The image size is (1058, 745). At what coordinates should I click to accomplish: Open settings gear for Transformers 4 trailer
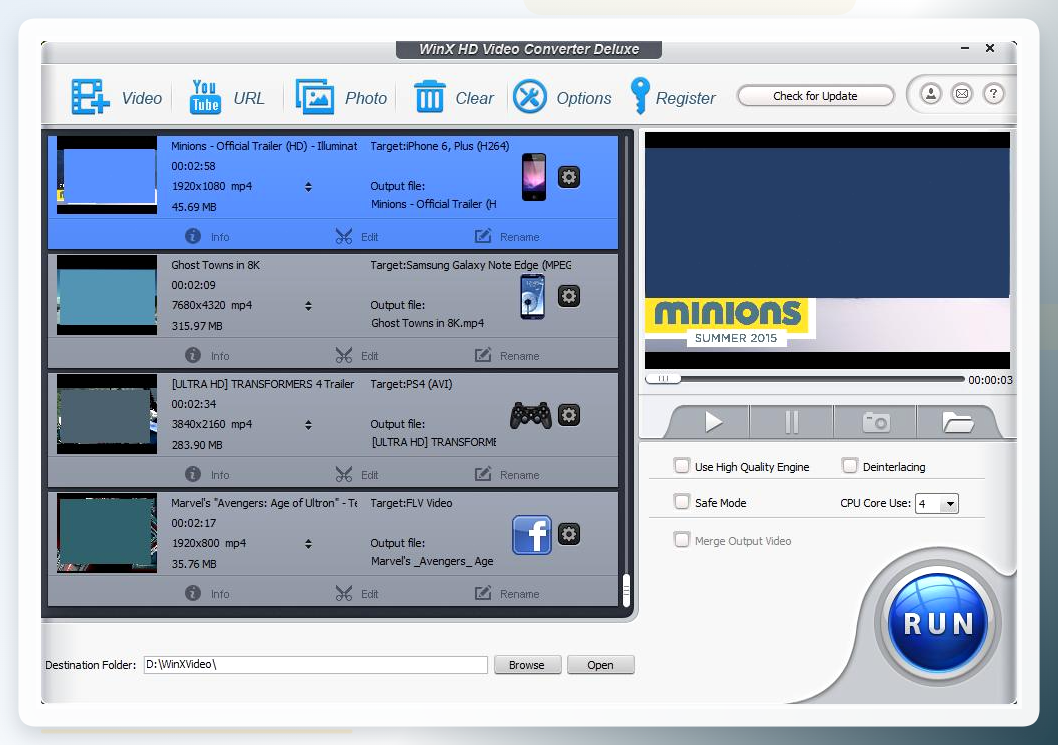(x=569, y=415)
